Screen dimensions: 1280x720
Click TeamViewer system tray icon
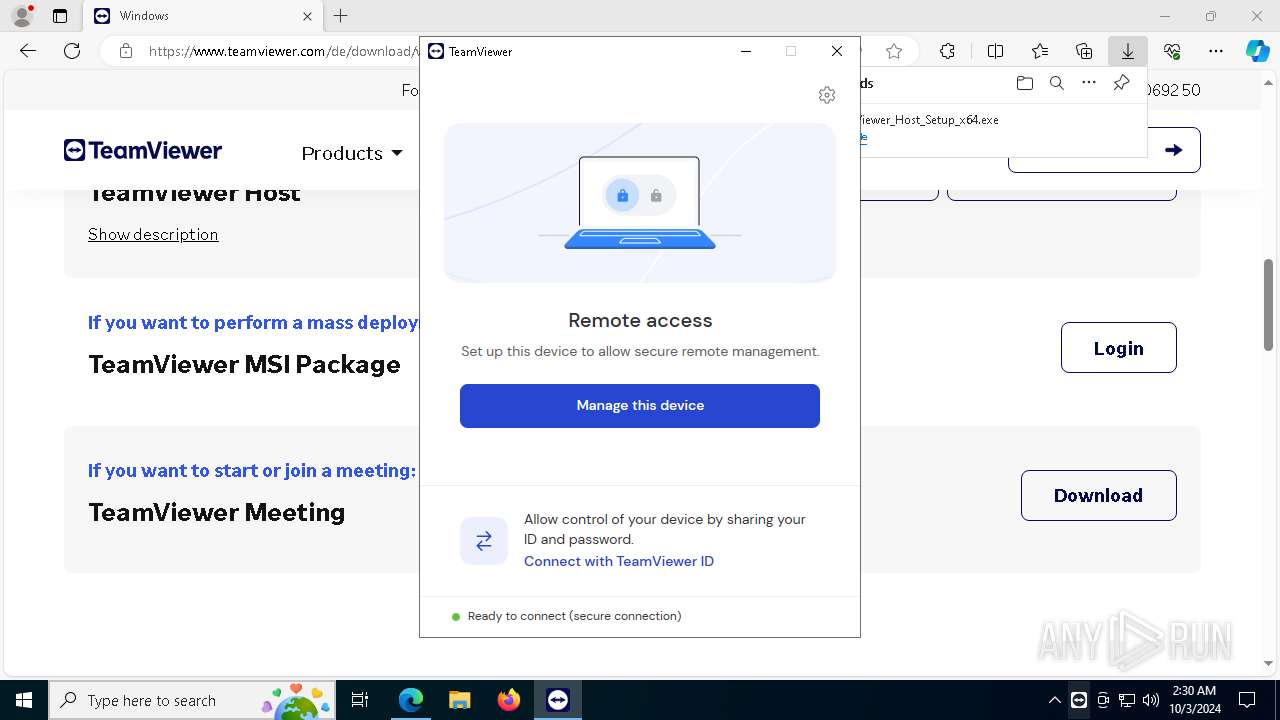(1079, 700)
